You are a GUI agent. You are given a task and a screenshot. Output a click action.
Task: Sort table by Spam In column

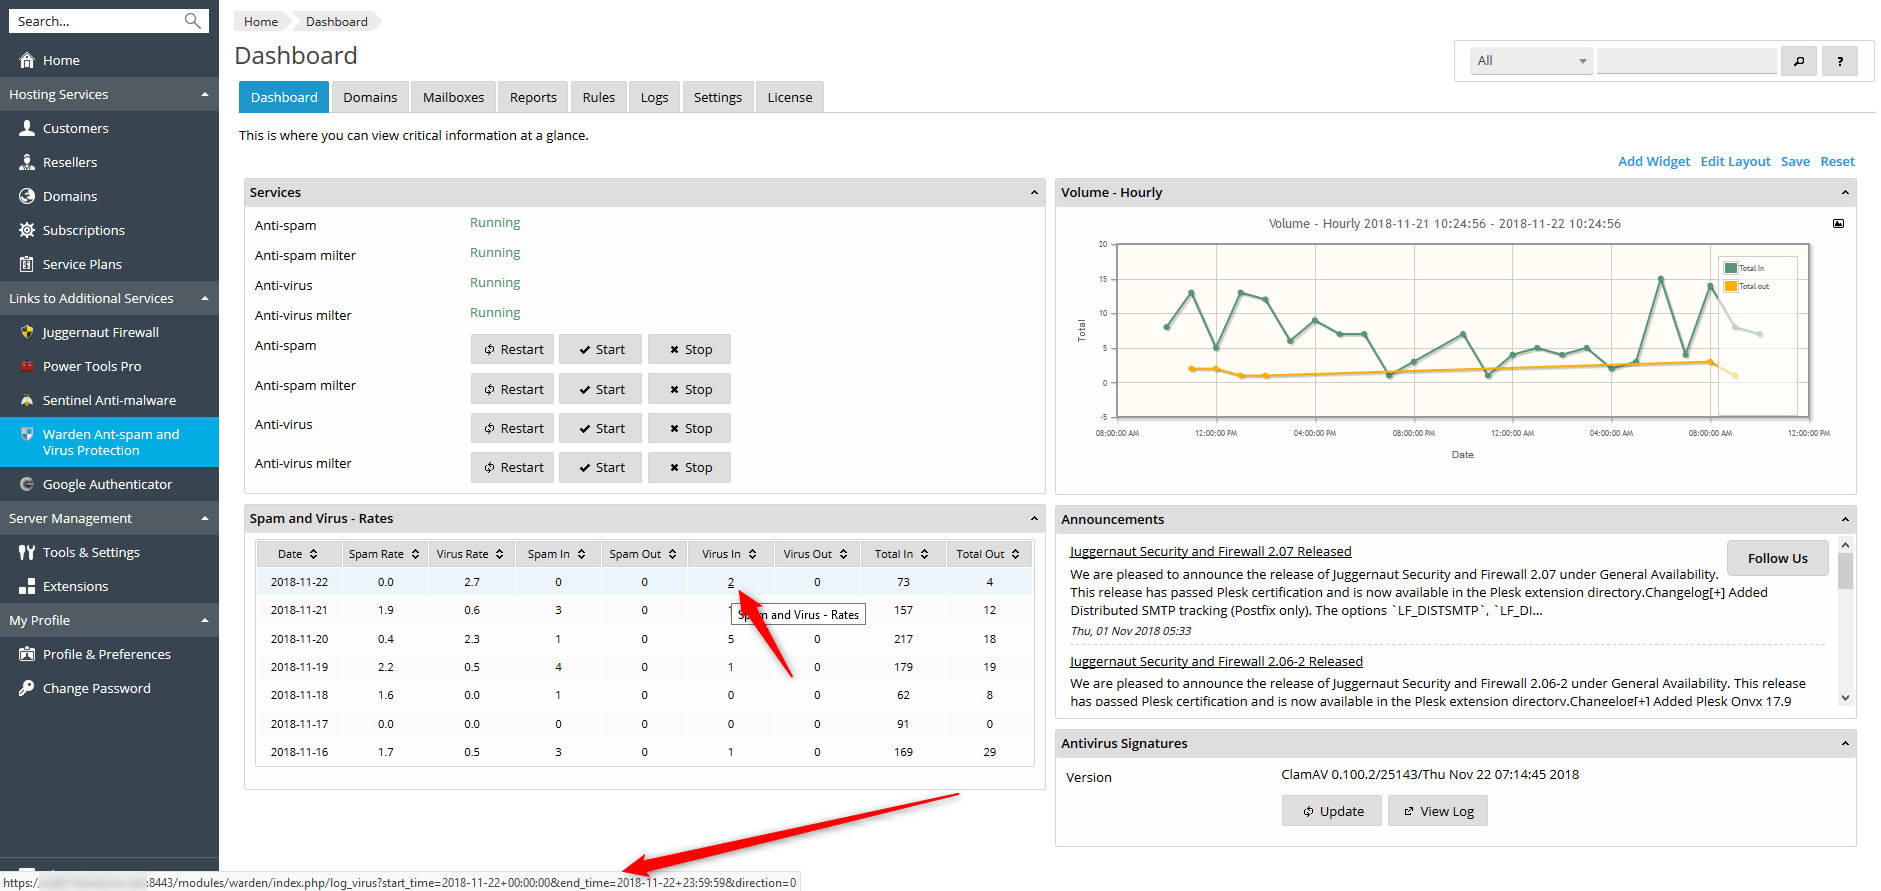pos(581,554)
